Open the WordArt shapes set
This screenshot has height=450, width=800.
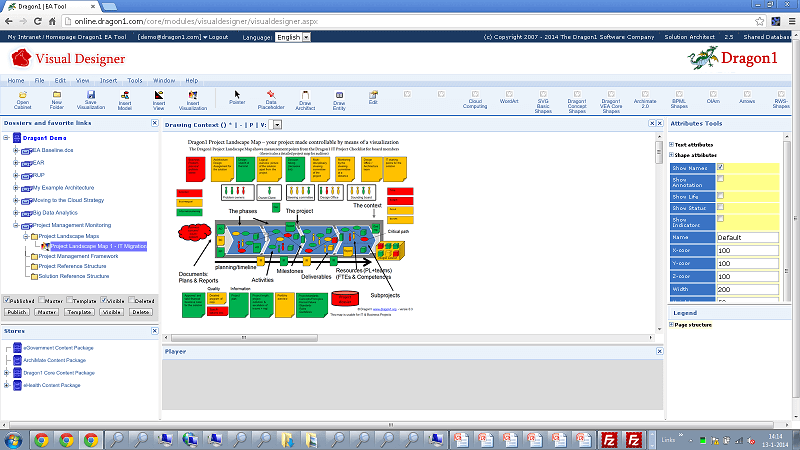(509, 97)
